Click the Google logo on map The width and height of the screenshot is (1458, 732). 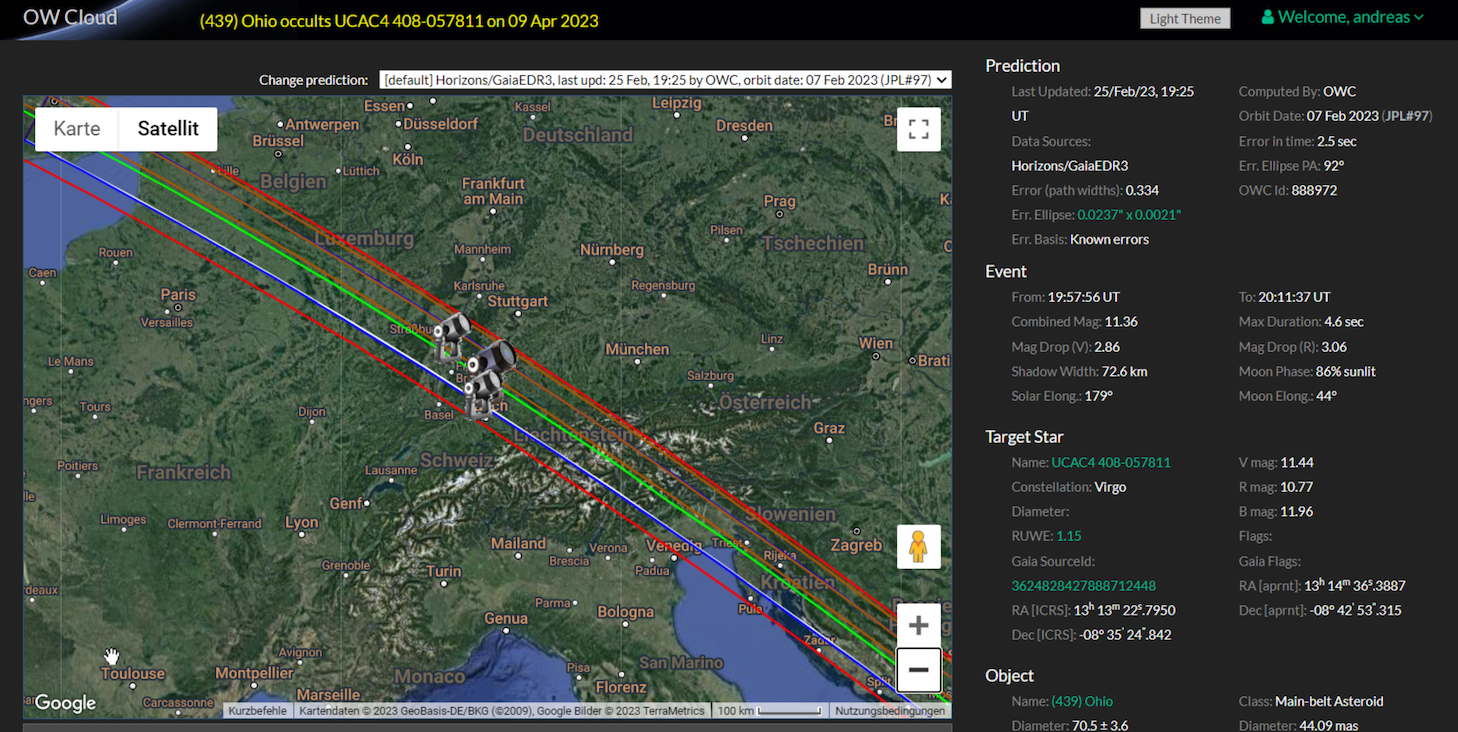(x=66, y=703)
